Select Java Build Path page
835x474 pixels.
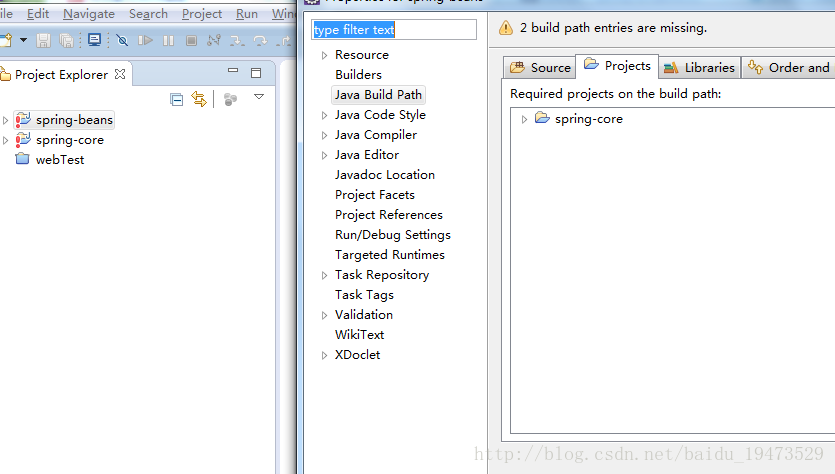coord(378,95)
